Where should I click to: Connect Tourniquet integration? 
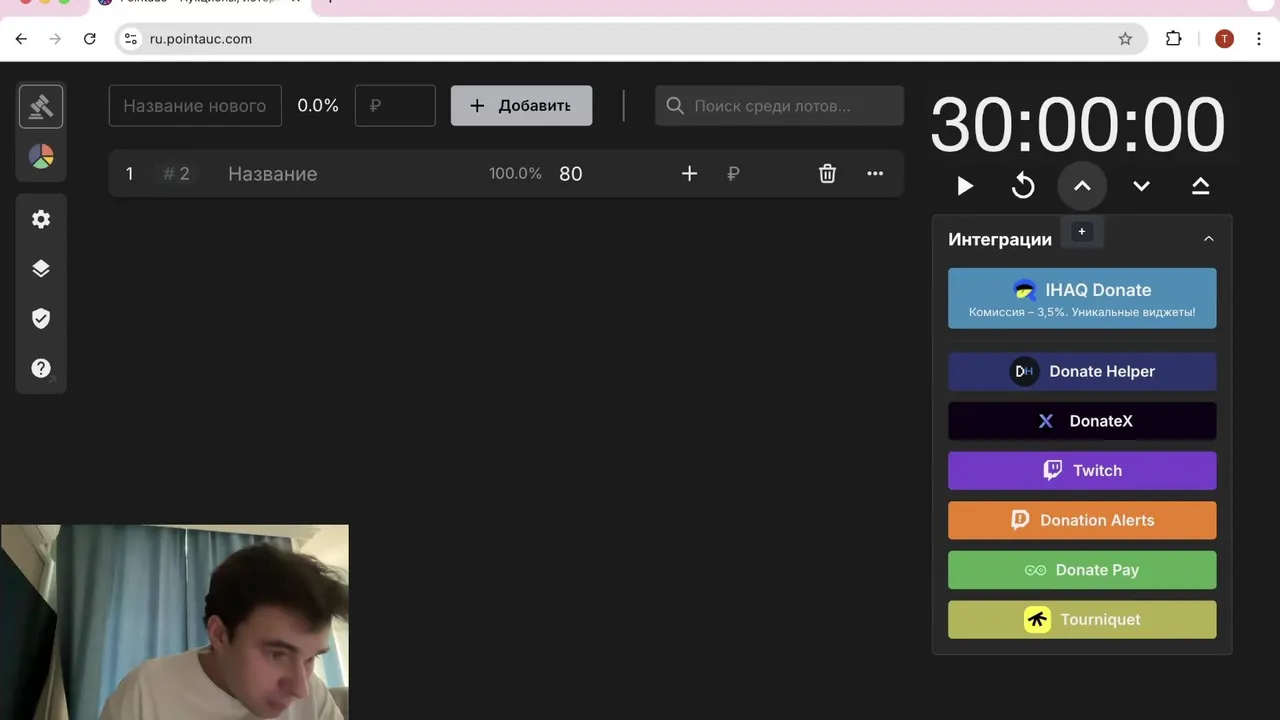click(1082, 619)
